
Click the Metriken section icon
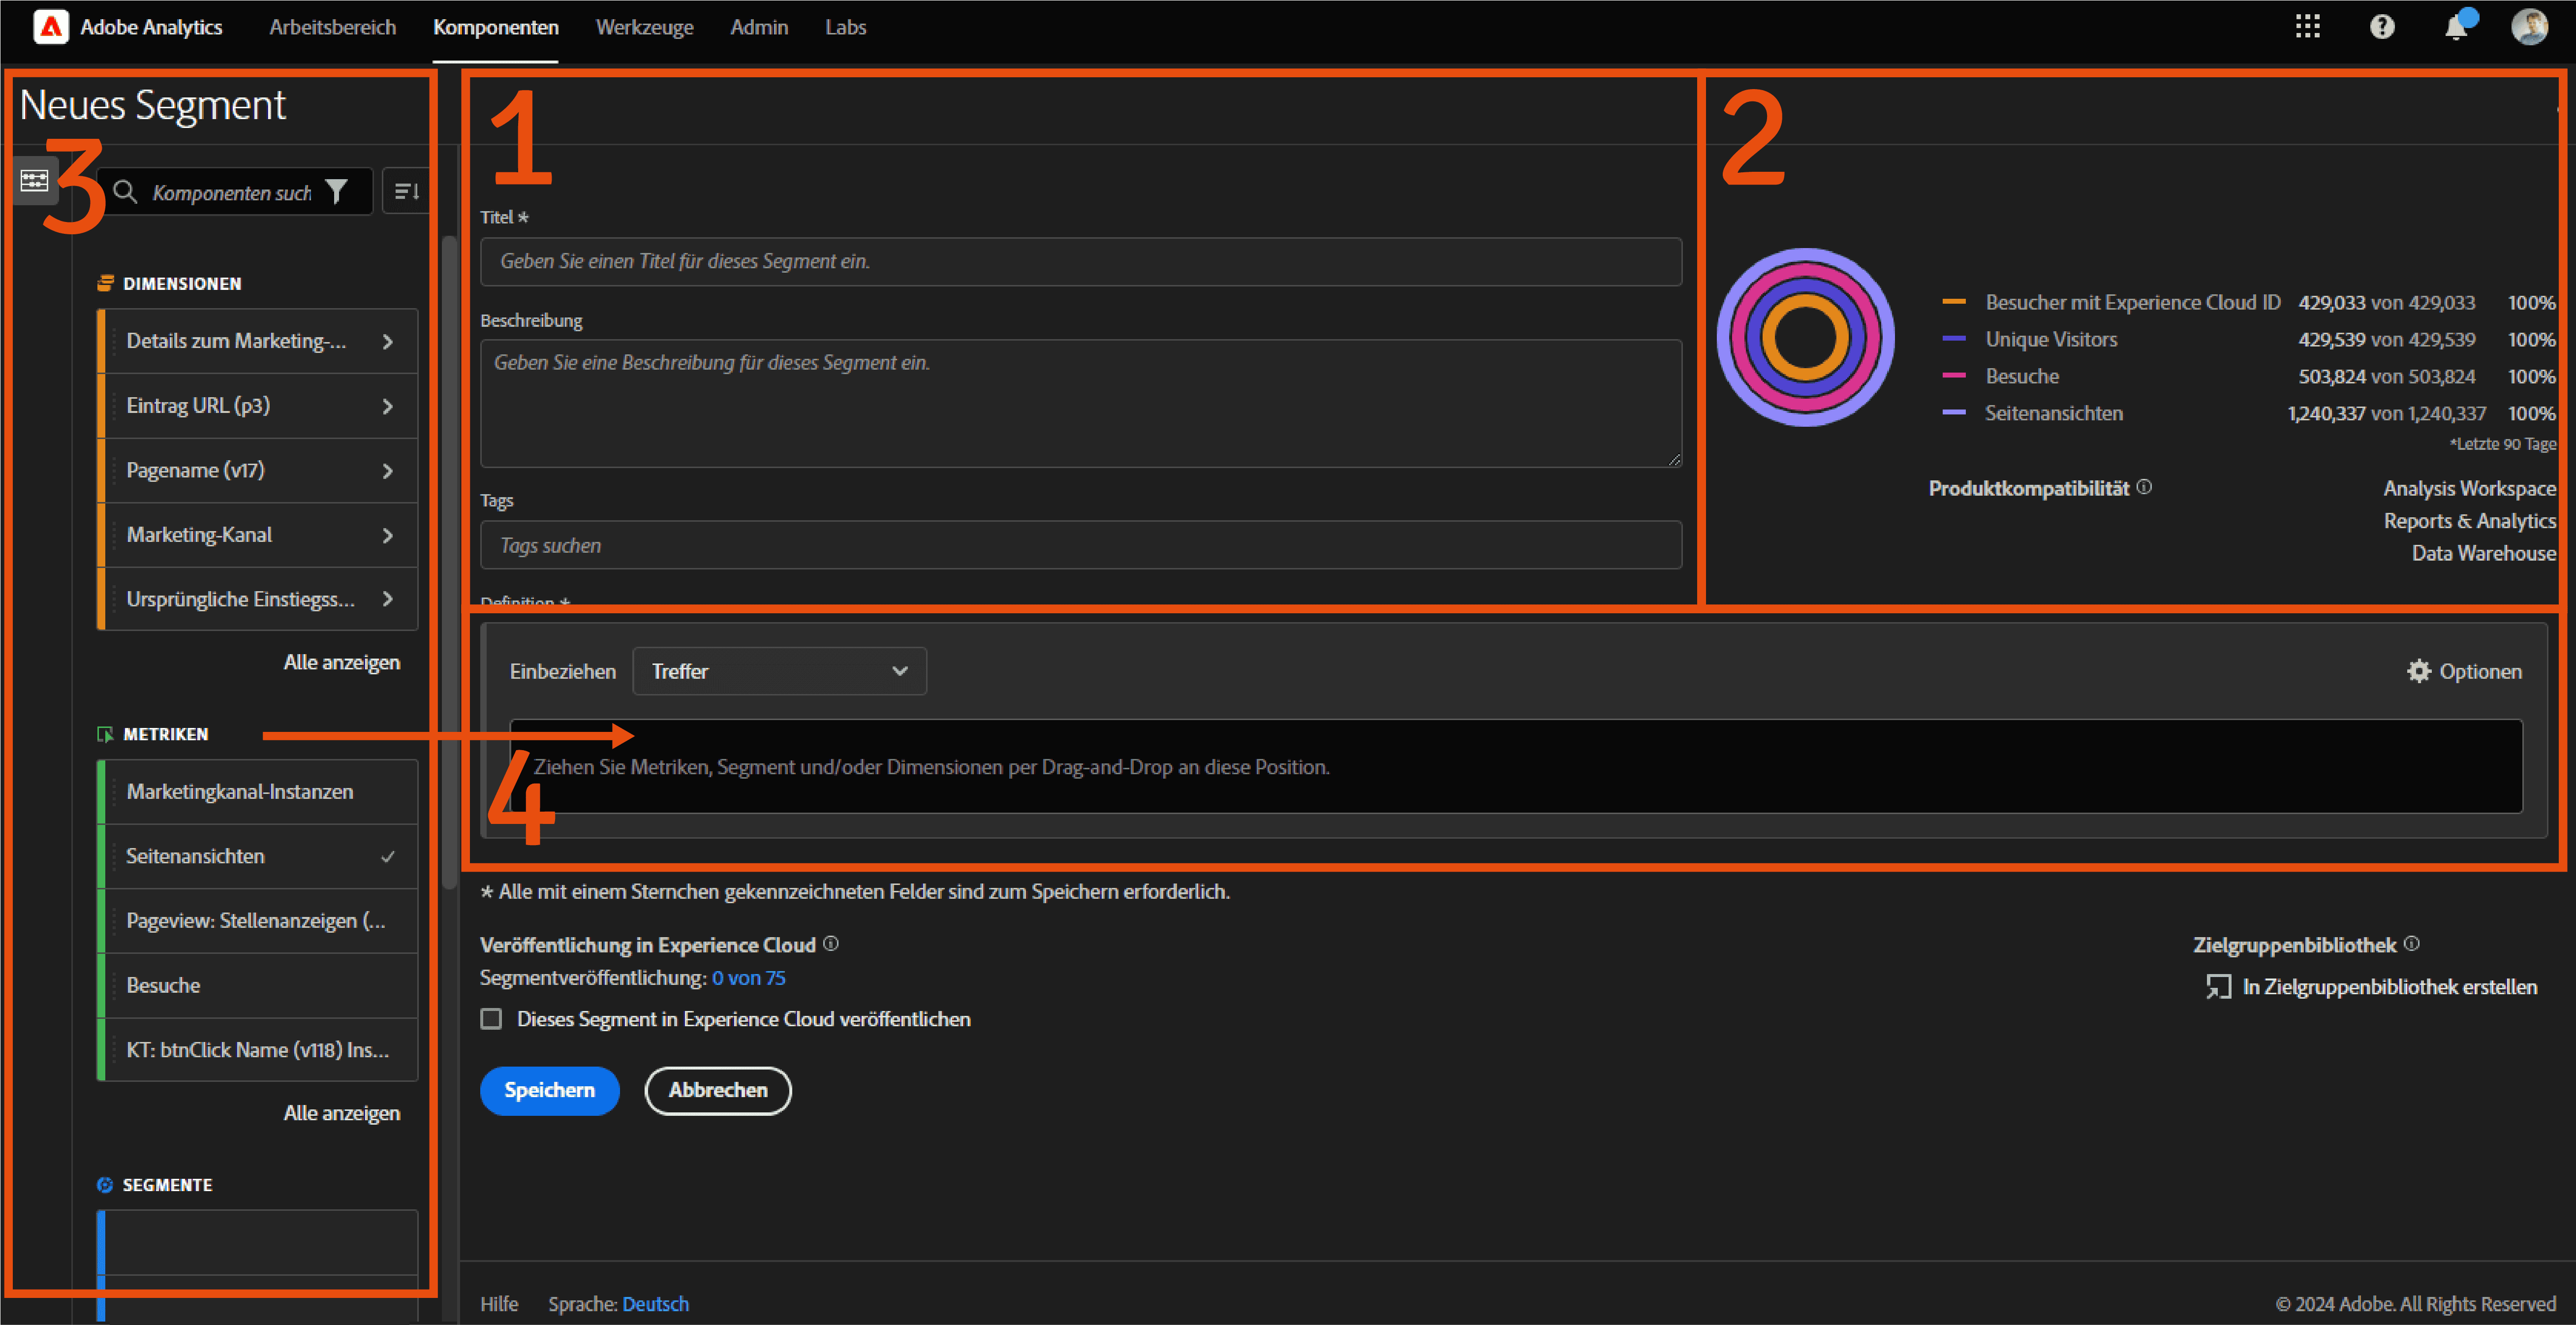coord(105,734)
